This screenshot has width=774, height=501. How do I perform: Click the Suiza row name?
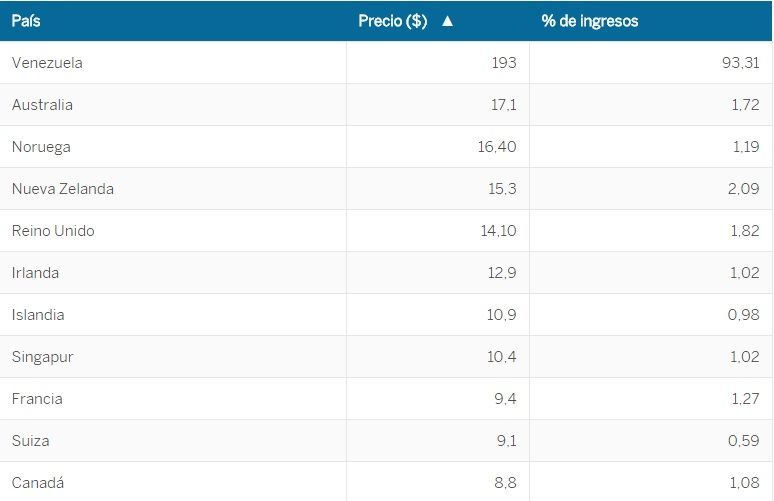click(30, 441)
